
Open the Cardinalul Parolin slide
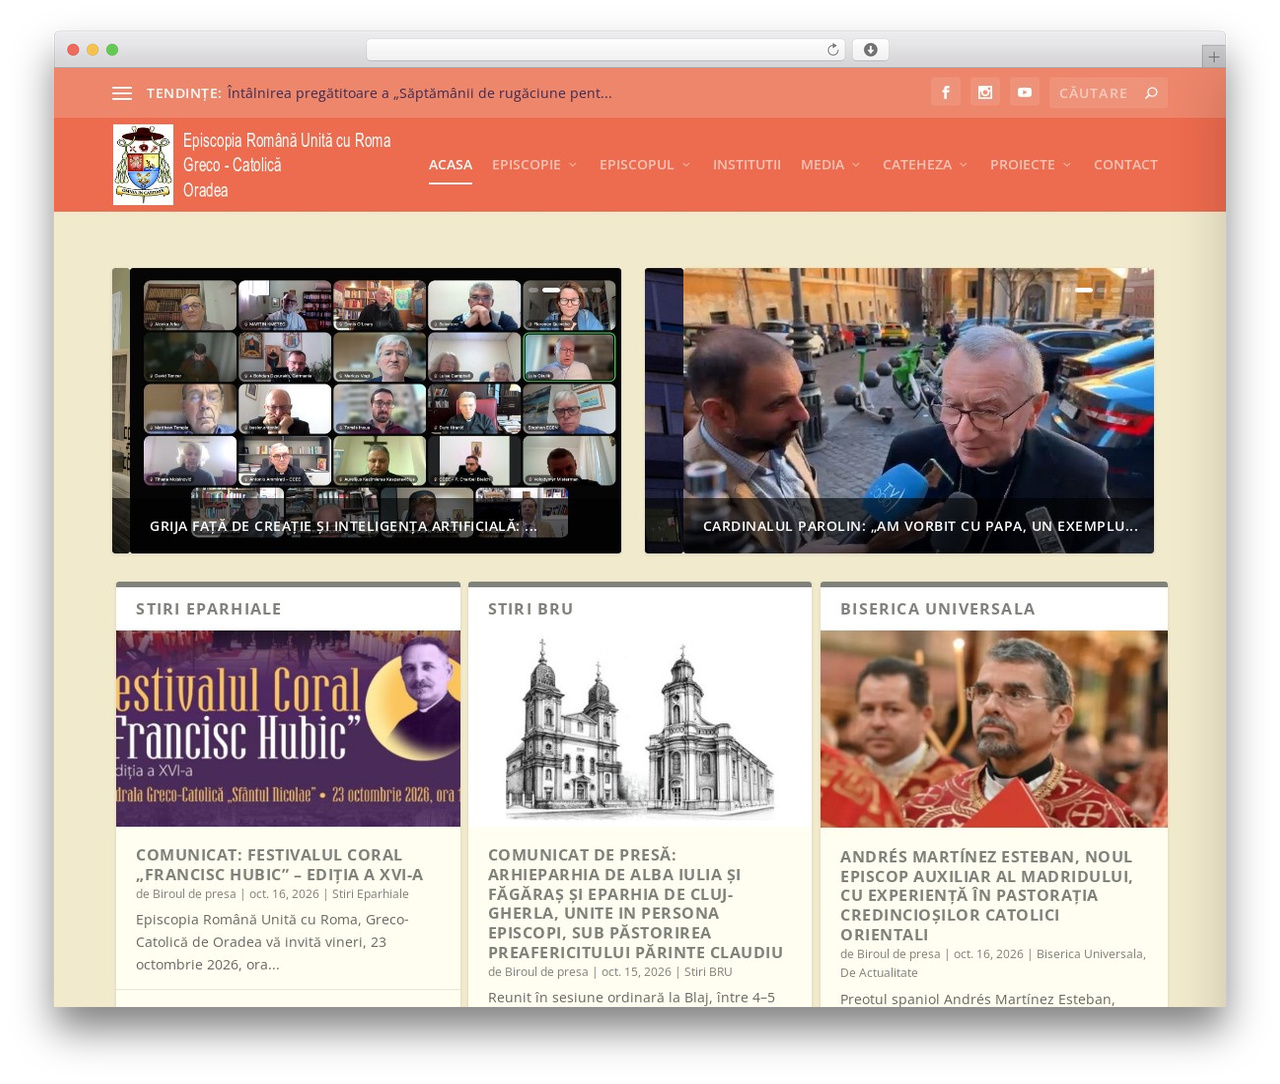920,526
